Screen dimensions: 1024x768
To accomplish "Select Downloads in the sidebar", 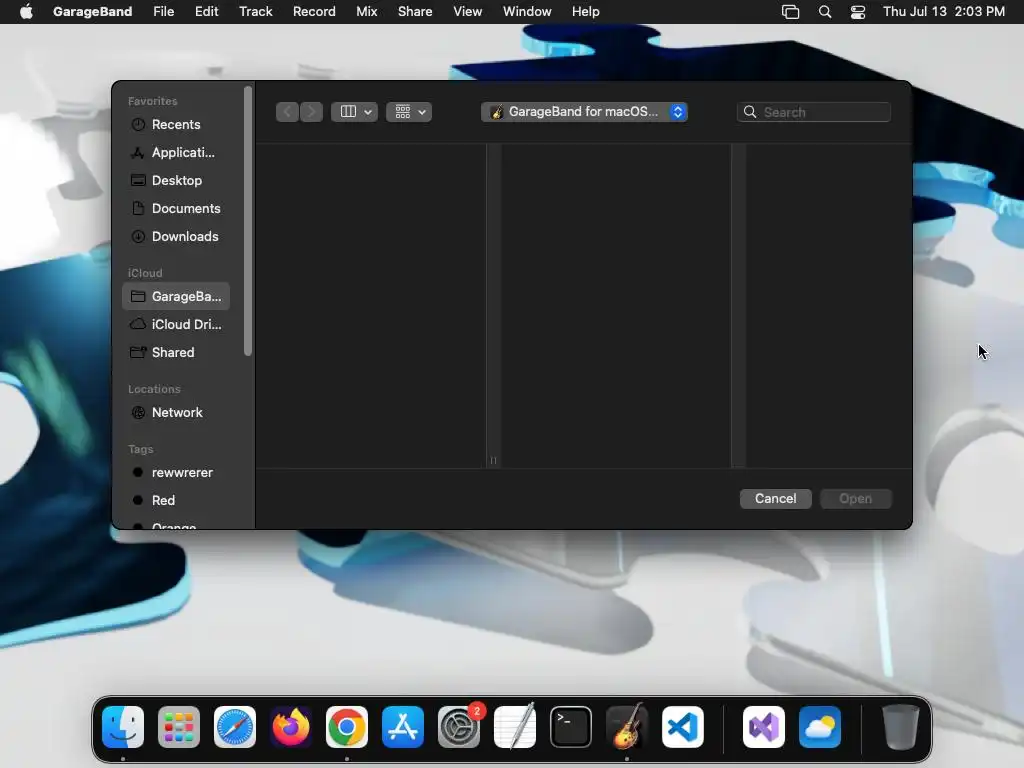I will coord(176,236).
